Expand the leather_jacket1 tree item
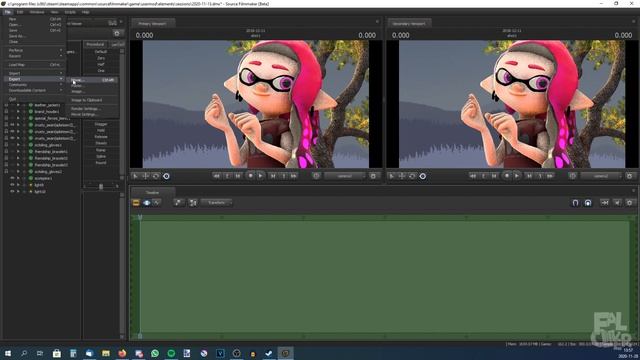640x360 pixels. coord(18,105)
